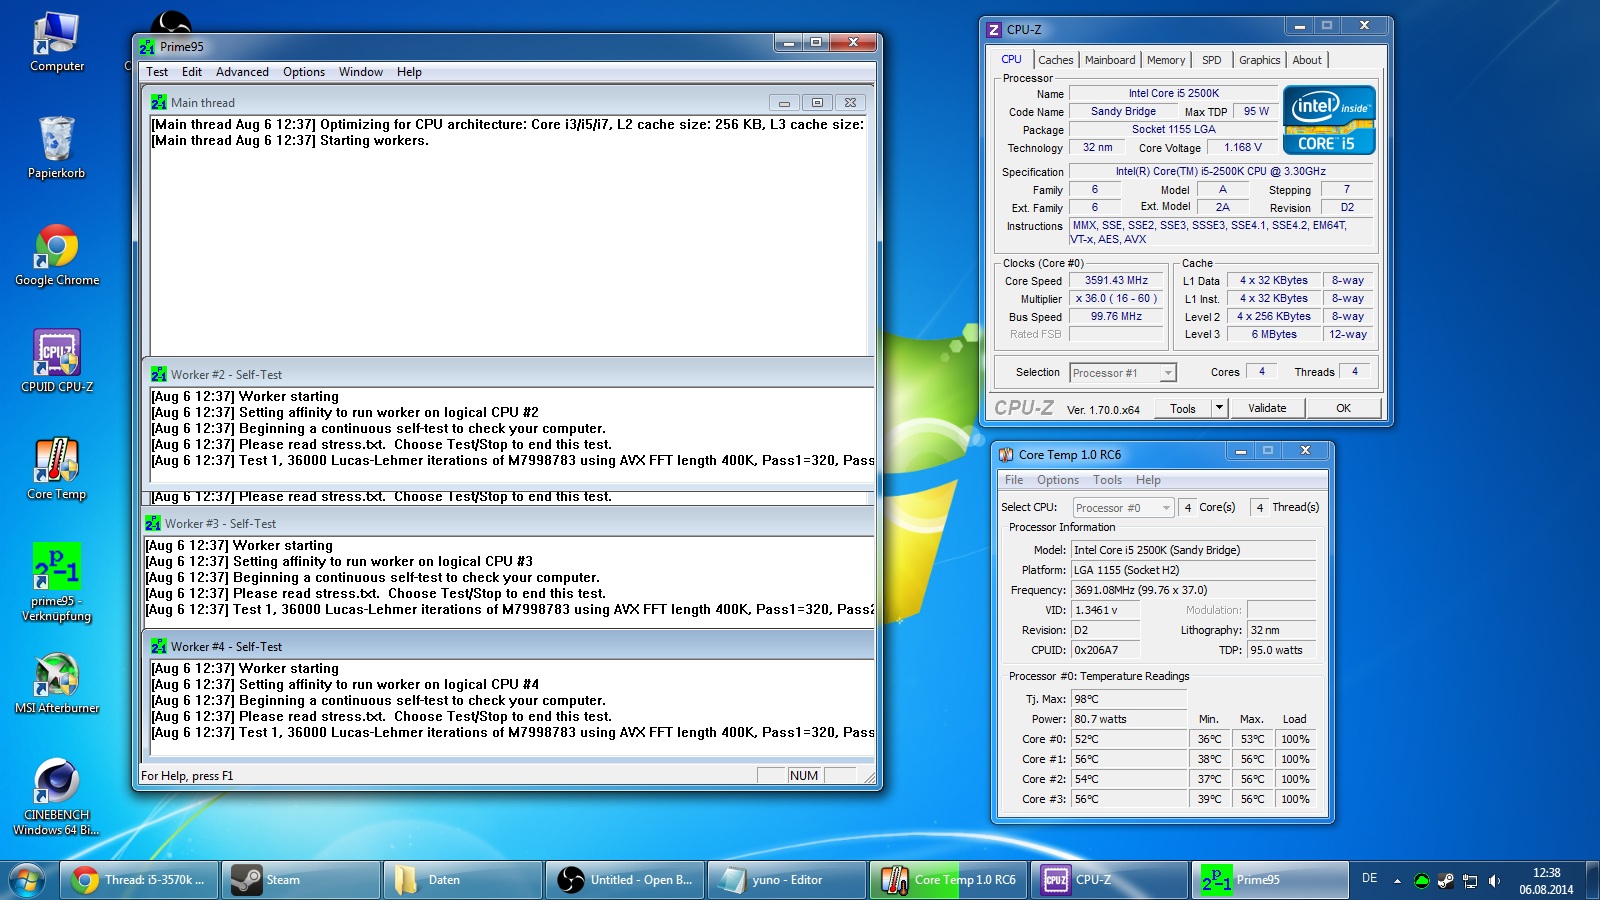Screen dimensions: 1600x900
Task: Click the Worker #3 Self-Test window icon
Action: (153, 523)
